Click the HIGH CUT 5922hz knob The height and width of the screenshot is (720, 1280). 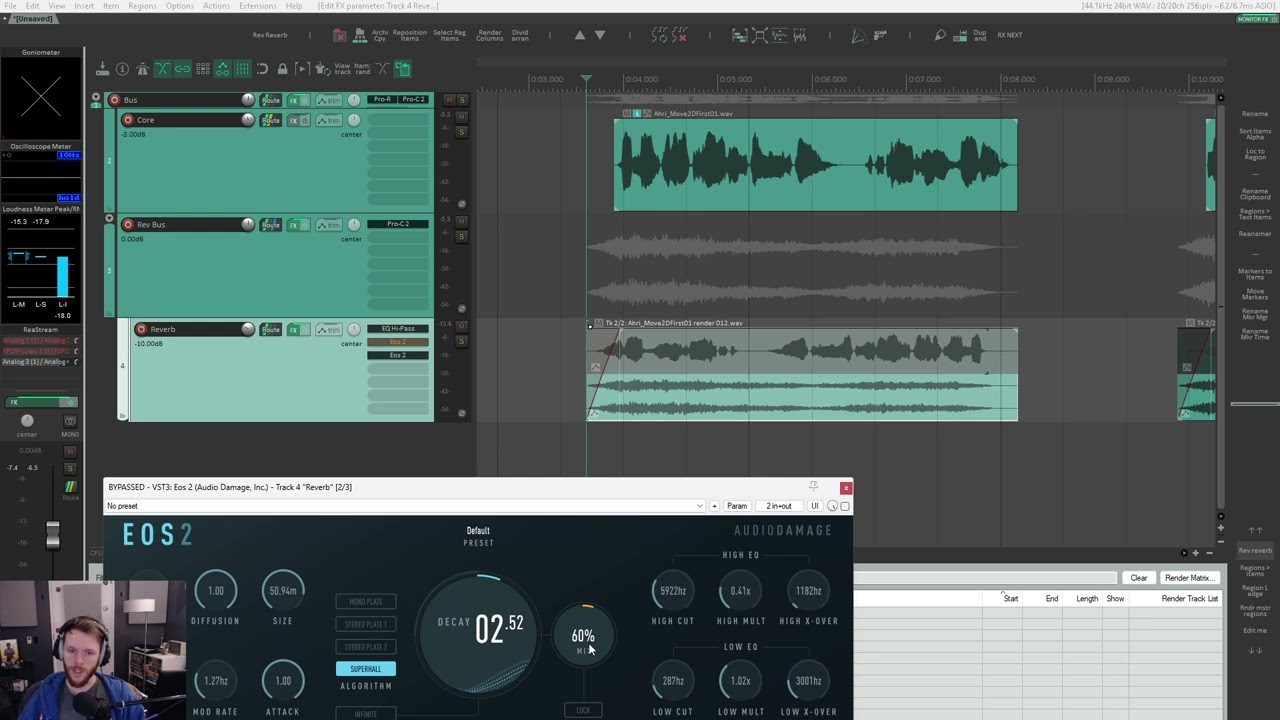673,591
